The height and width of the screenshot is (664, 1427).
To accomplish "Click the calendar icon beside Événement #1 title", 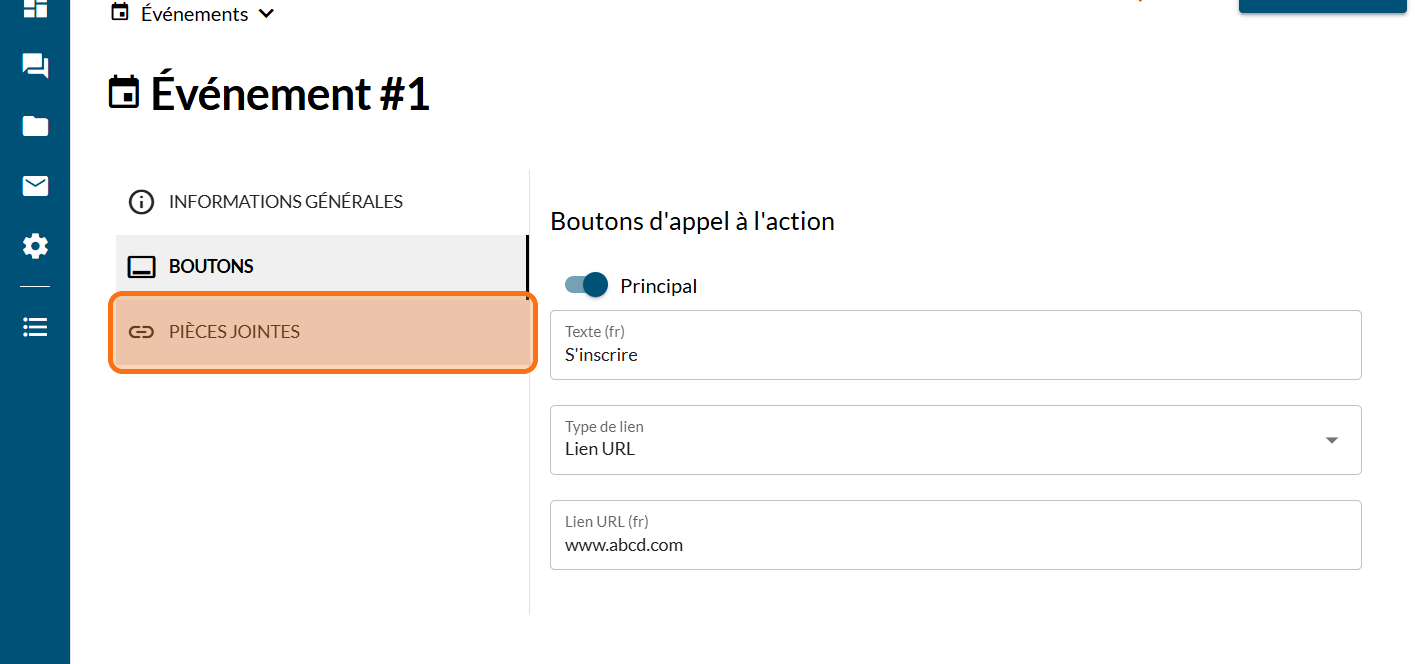I will click(x=124, y=94).
